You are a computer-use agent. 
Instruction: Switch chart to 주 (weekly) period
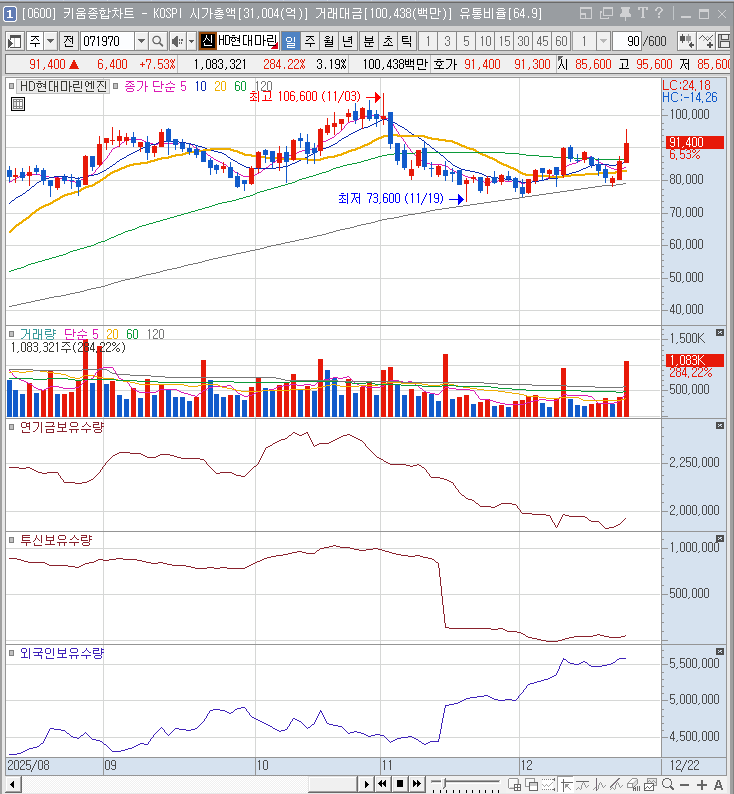tap(310, 41)
